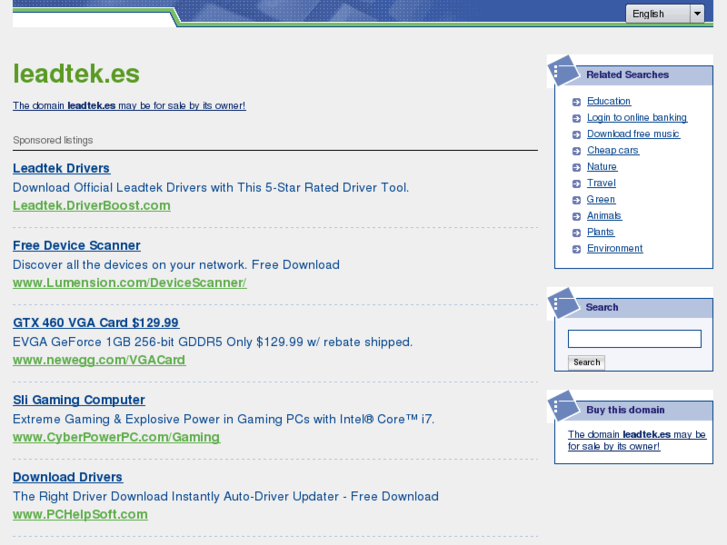Open Login to online banking link
The height and width of the screenshot is (545, 727).
[x=637, y=117]
